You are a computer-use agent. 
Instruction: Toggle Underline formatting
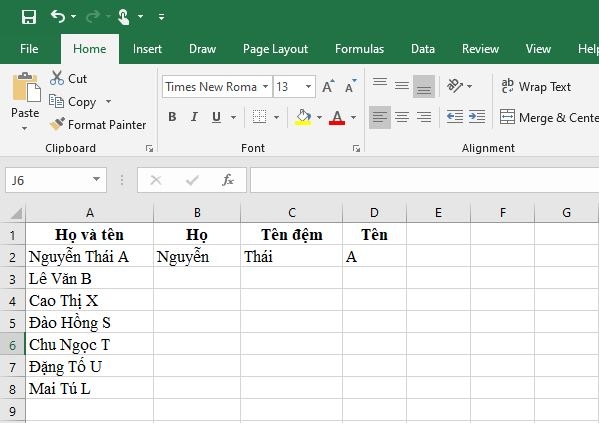tap(216, 117)
